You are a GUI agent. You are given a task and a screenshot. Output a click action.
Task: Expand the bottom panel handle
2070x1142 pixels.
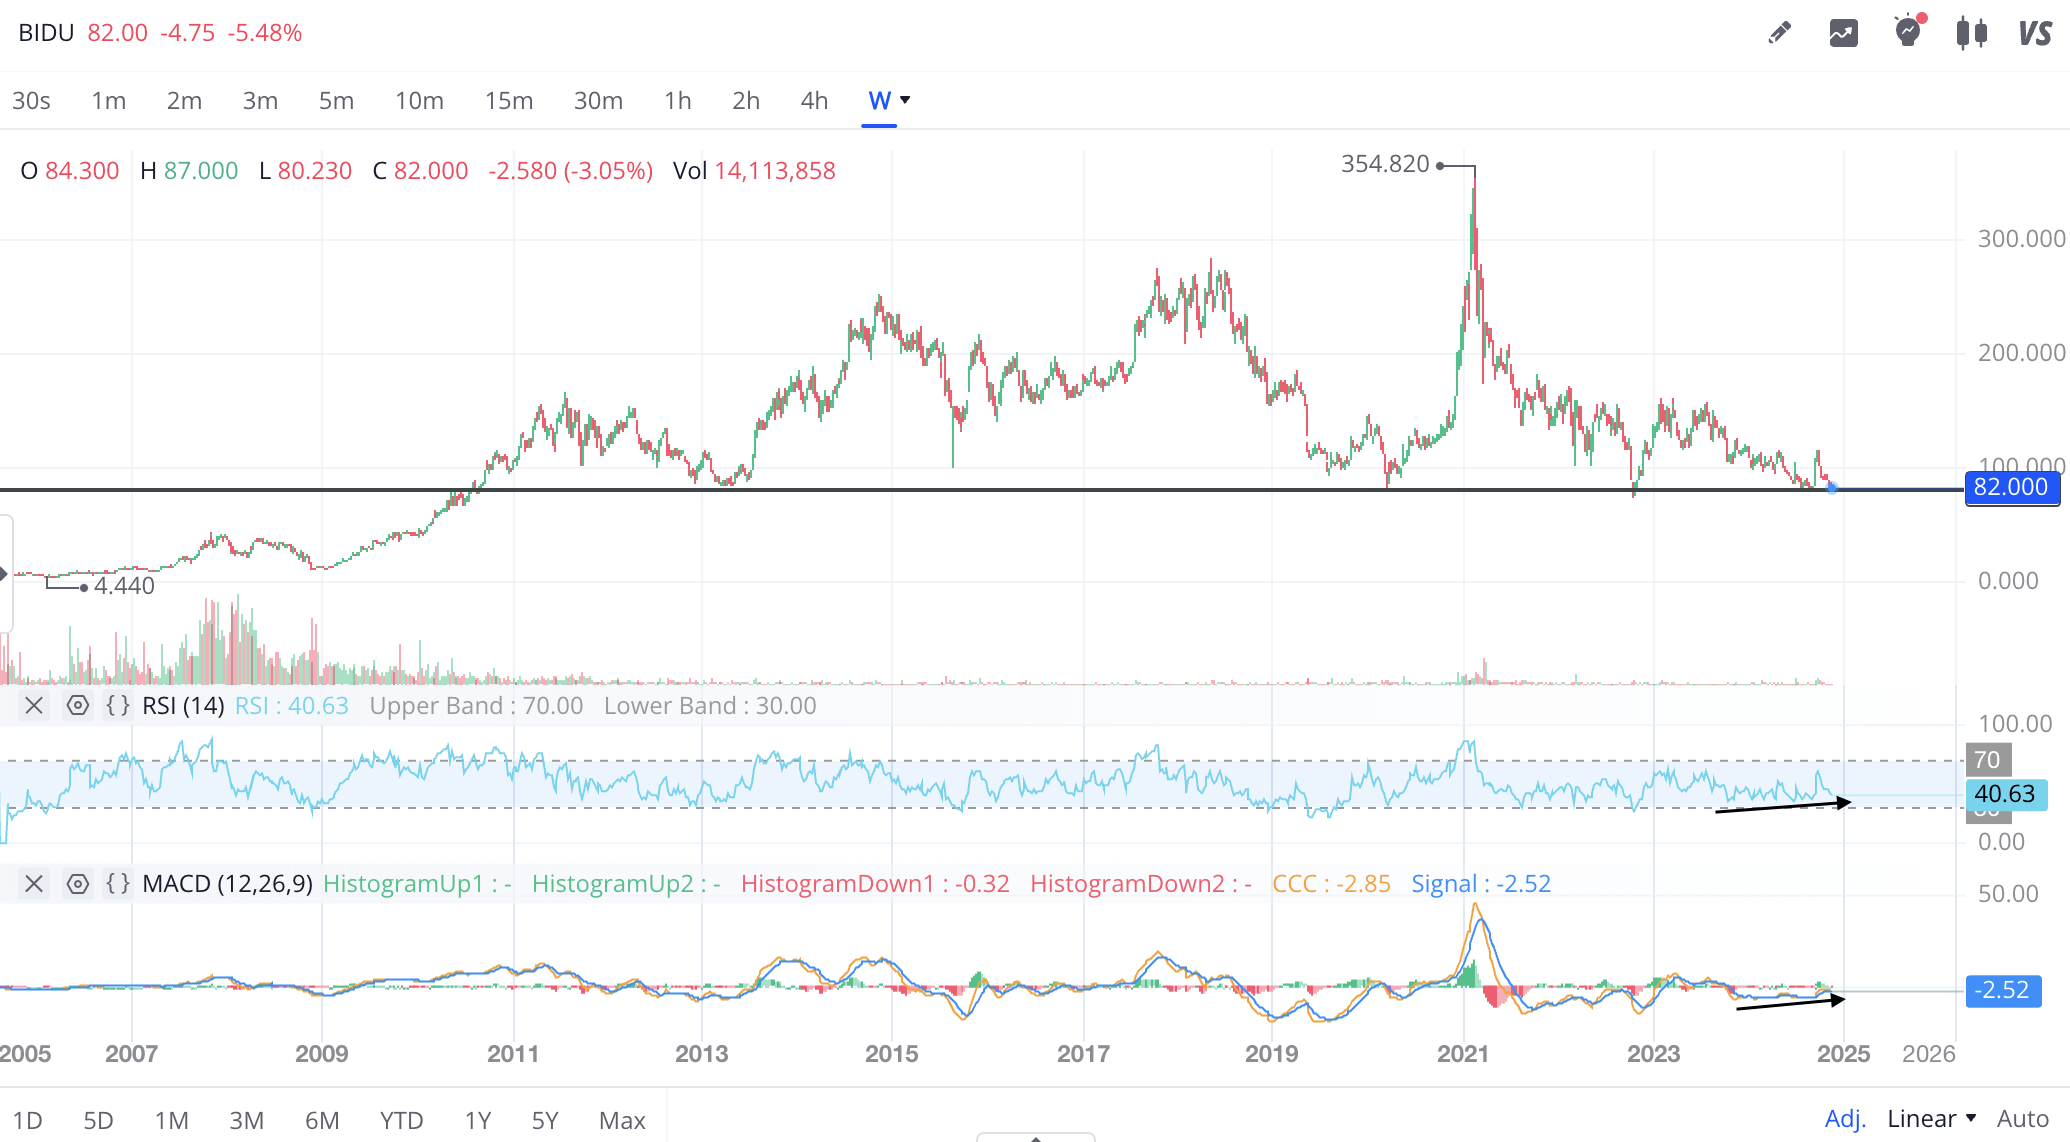[x=1035, y=1137]
